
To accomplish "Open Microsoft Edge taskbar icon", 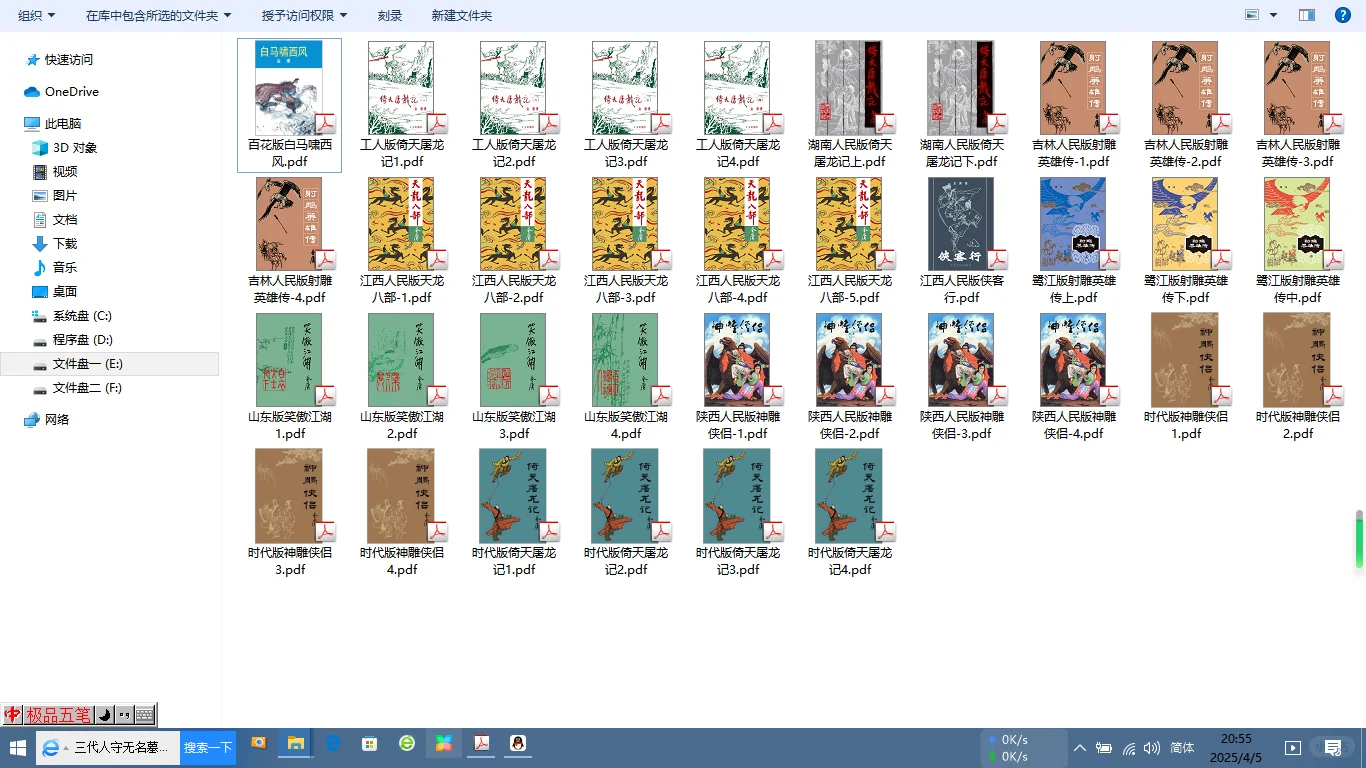I will (333, 744).
